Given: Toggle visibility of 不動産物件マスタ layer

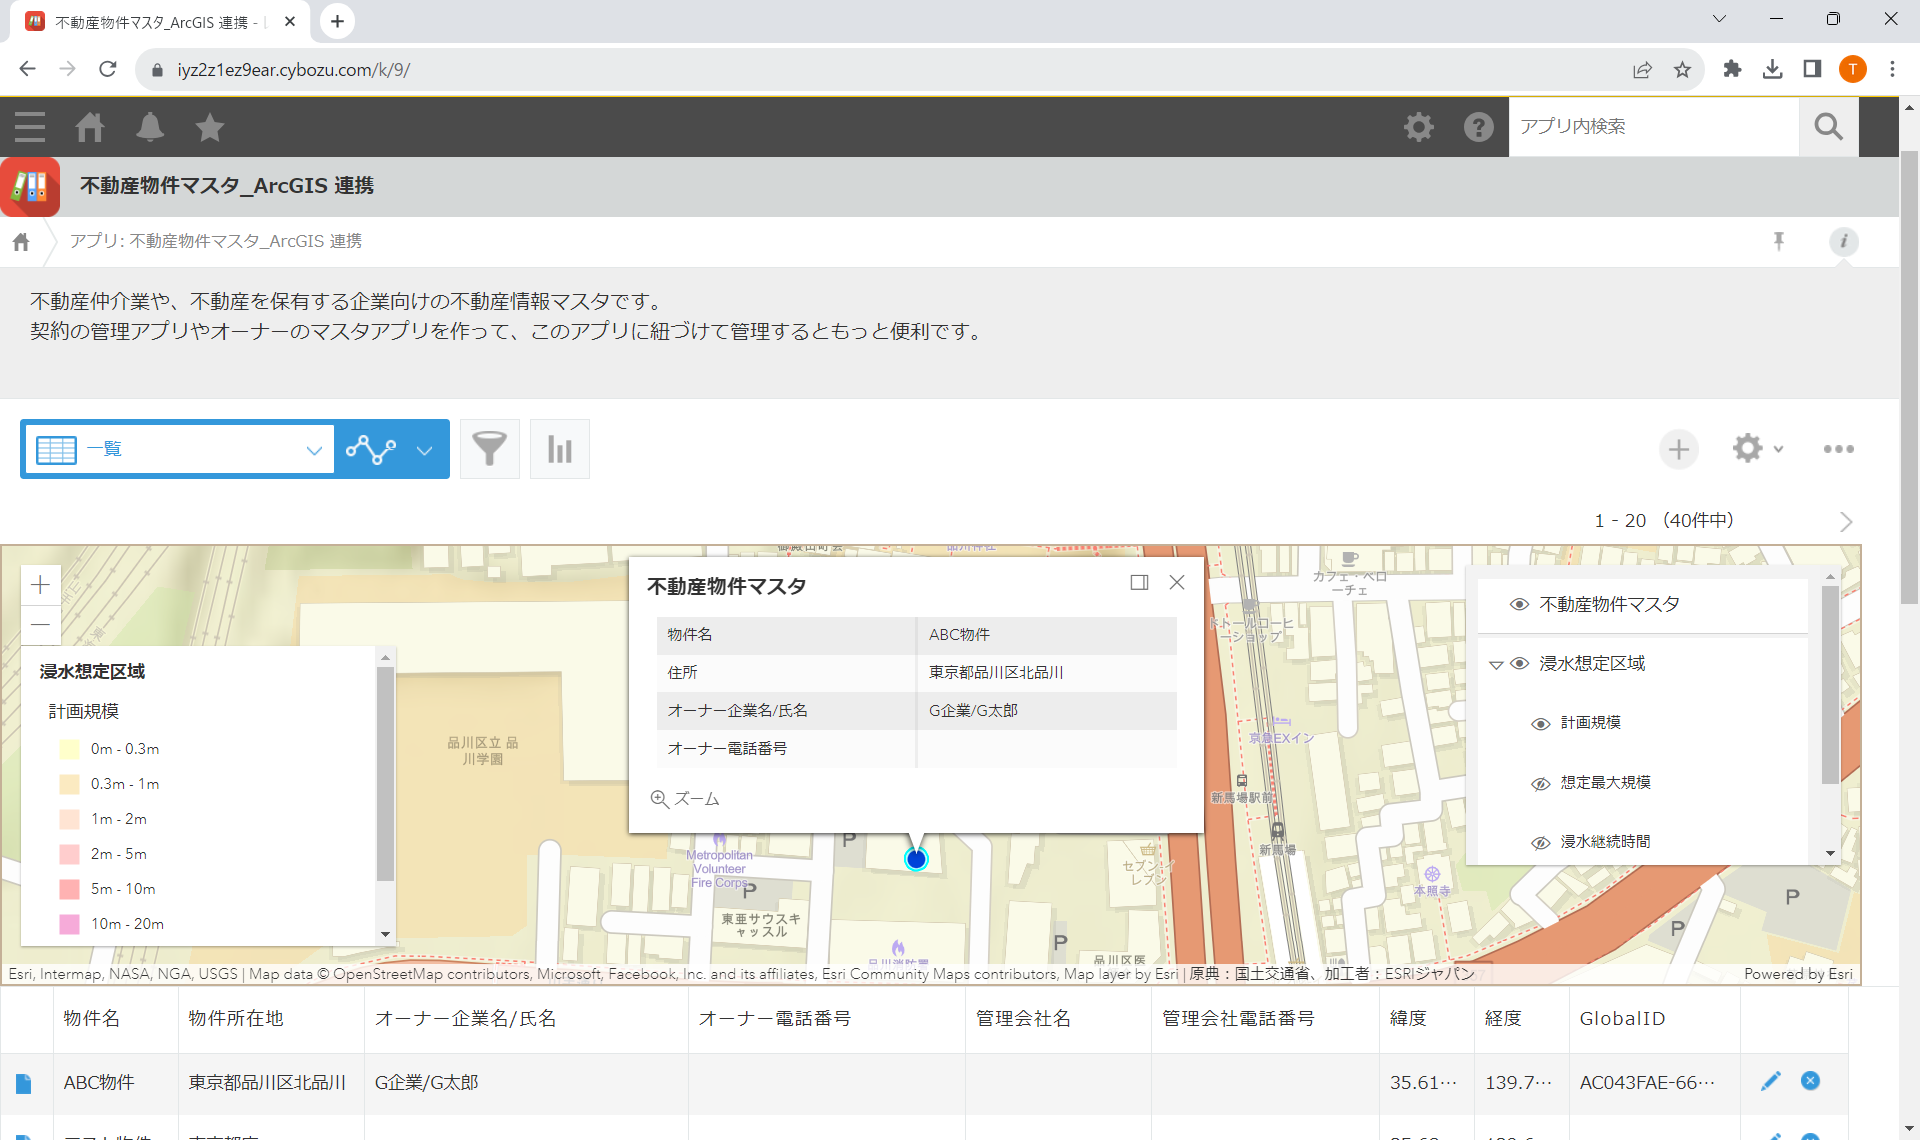Looking at the screenshot, I should tap(1519, 604).
